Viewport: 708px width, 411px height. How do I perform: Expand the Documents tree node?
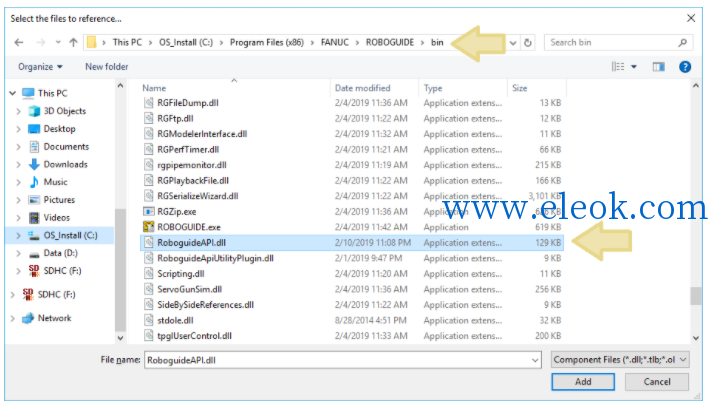tap(19, 147)
